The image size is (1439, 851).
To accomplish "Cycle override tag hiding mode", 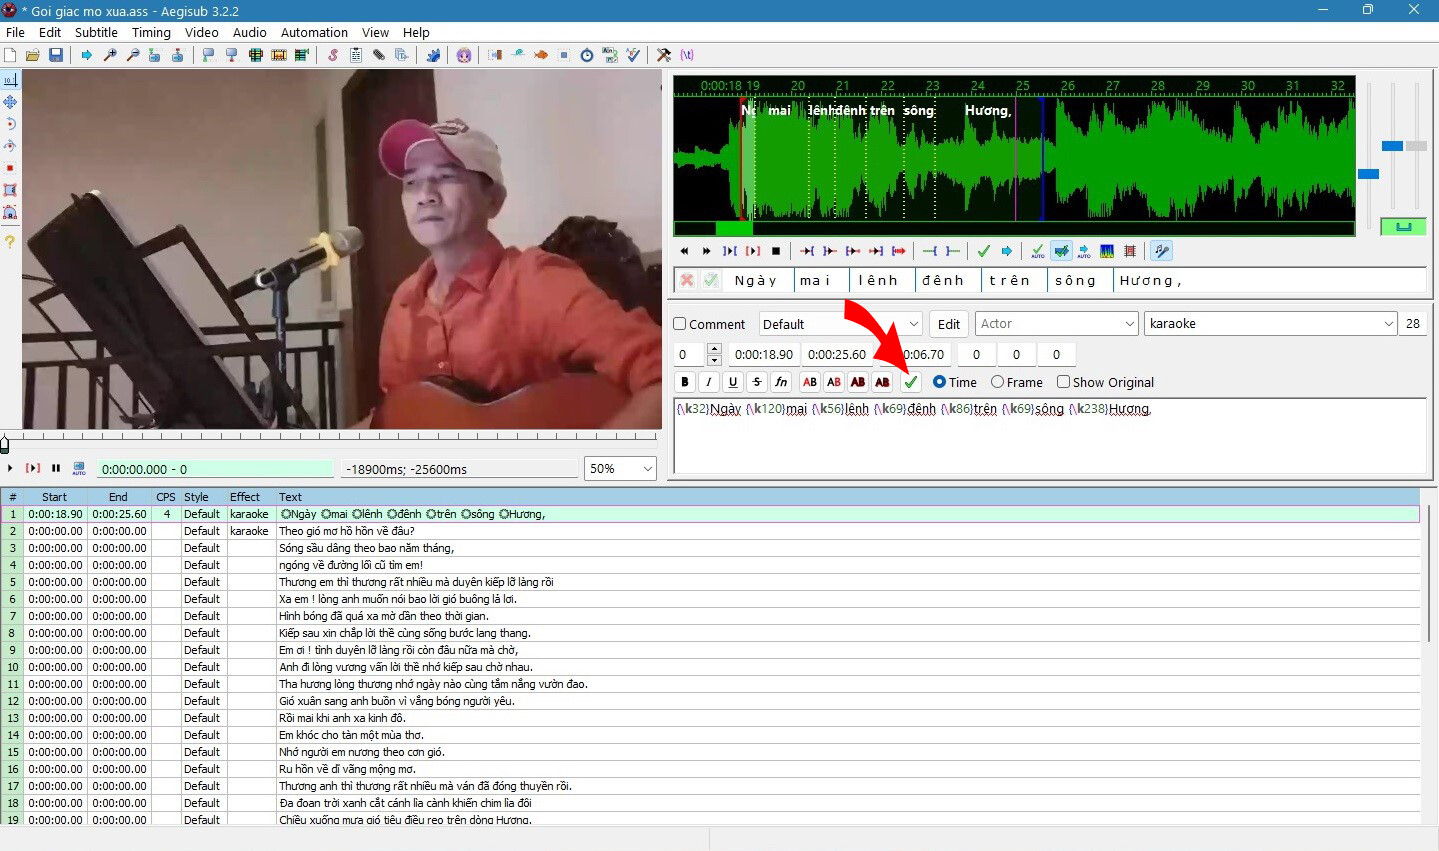I will pyautogui.click(x=687, y=55).
